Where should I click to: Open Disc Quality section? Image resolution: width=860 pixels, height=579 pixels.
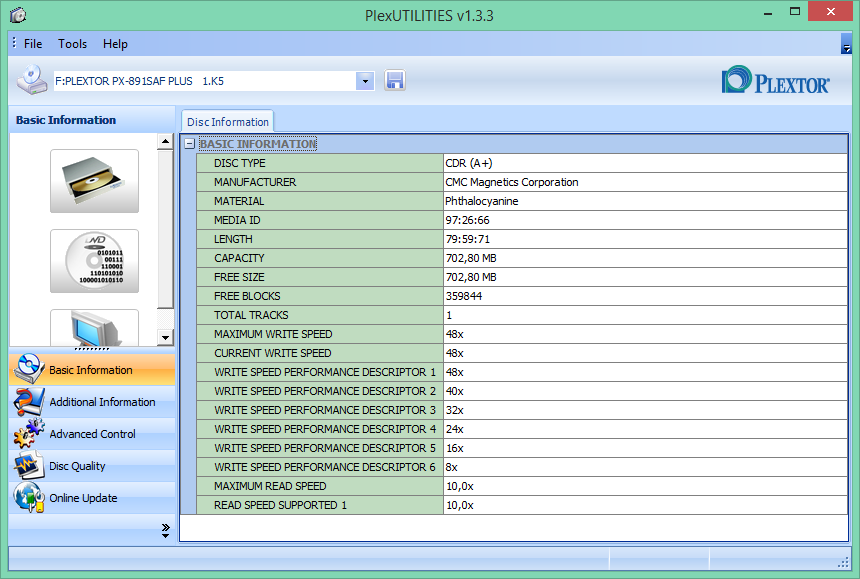[x=92, y=466]
